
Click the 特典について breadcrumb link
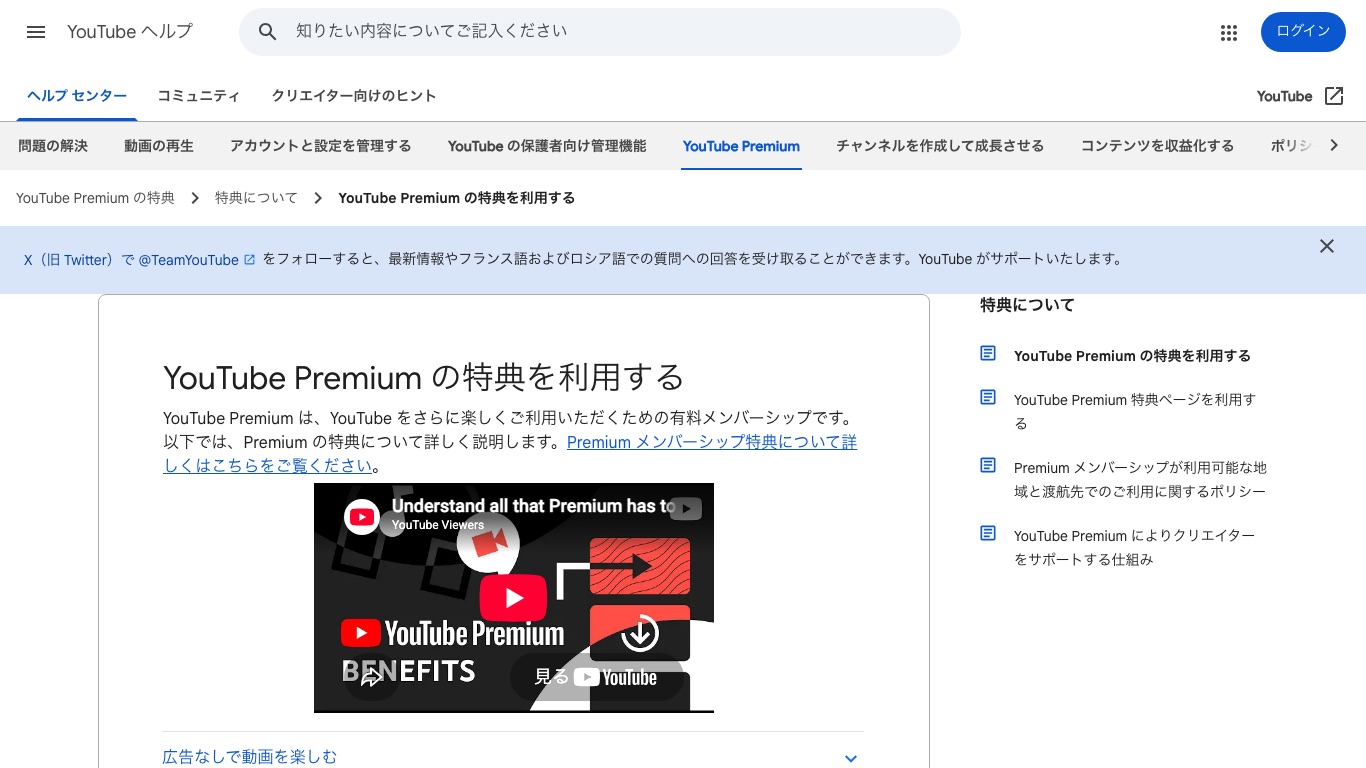coord(256,198)
